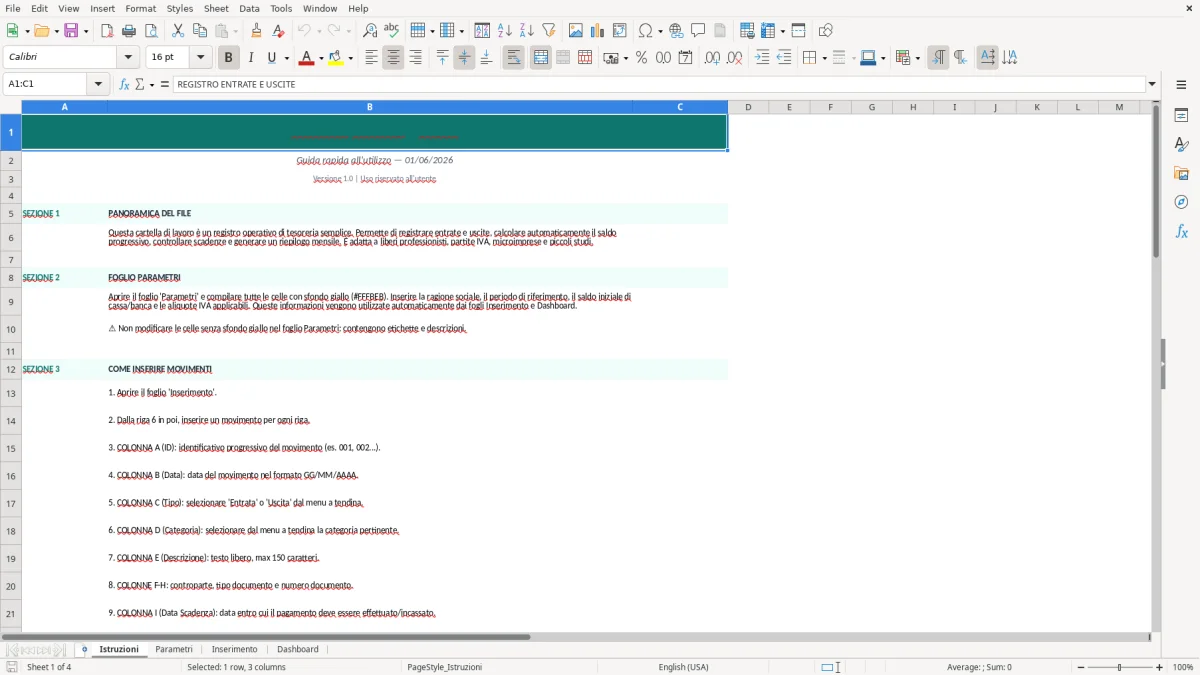Viewport: 1200px width, 675px height.
Task: Toggle Underline formatting
Action: pyautogui.click(x=272, y=58)
